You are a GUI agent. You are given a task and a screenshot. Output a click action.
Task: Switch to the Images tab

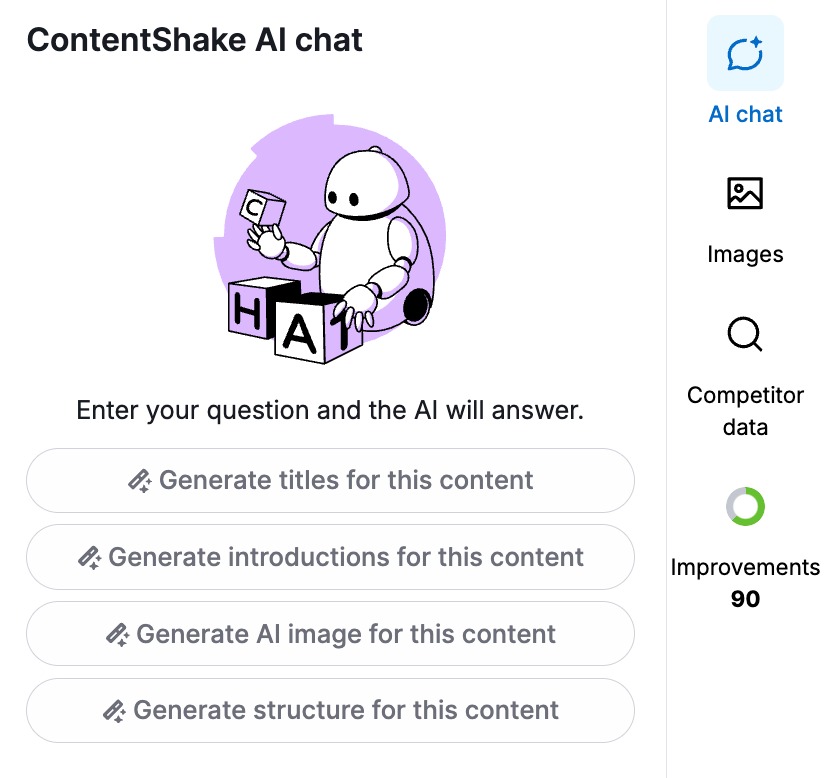pyautogui.click(x=745, y=254)
